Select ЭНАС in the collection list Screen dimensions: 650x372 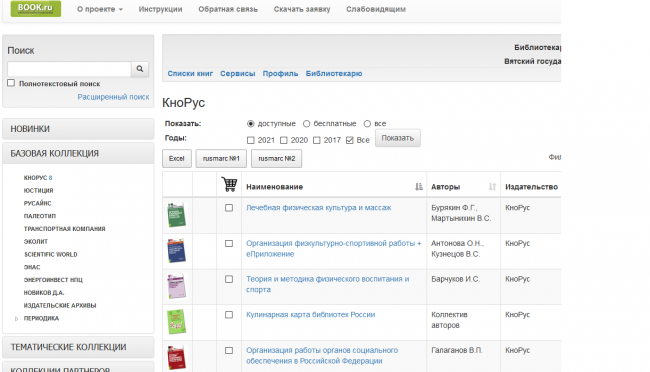point(32,267)
